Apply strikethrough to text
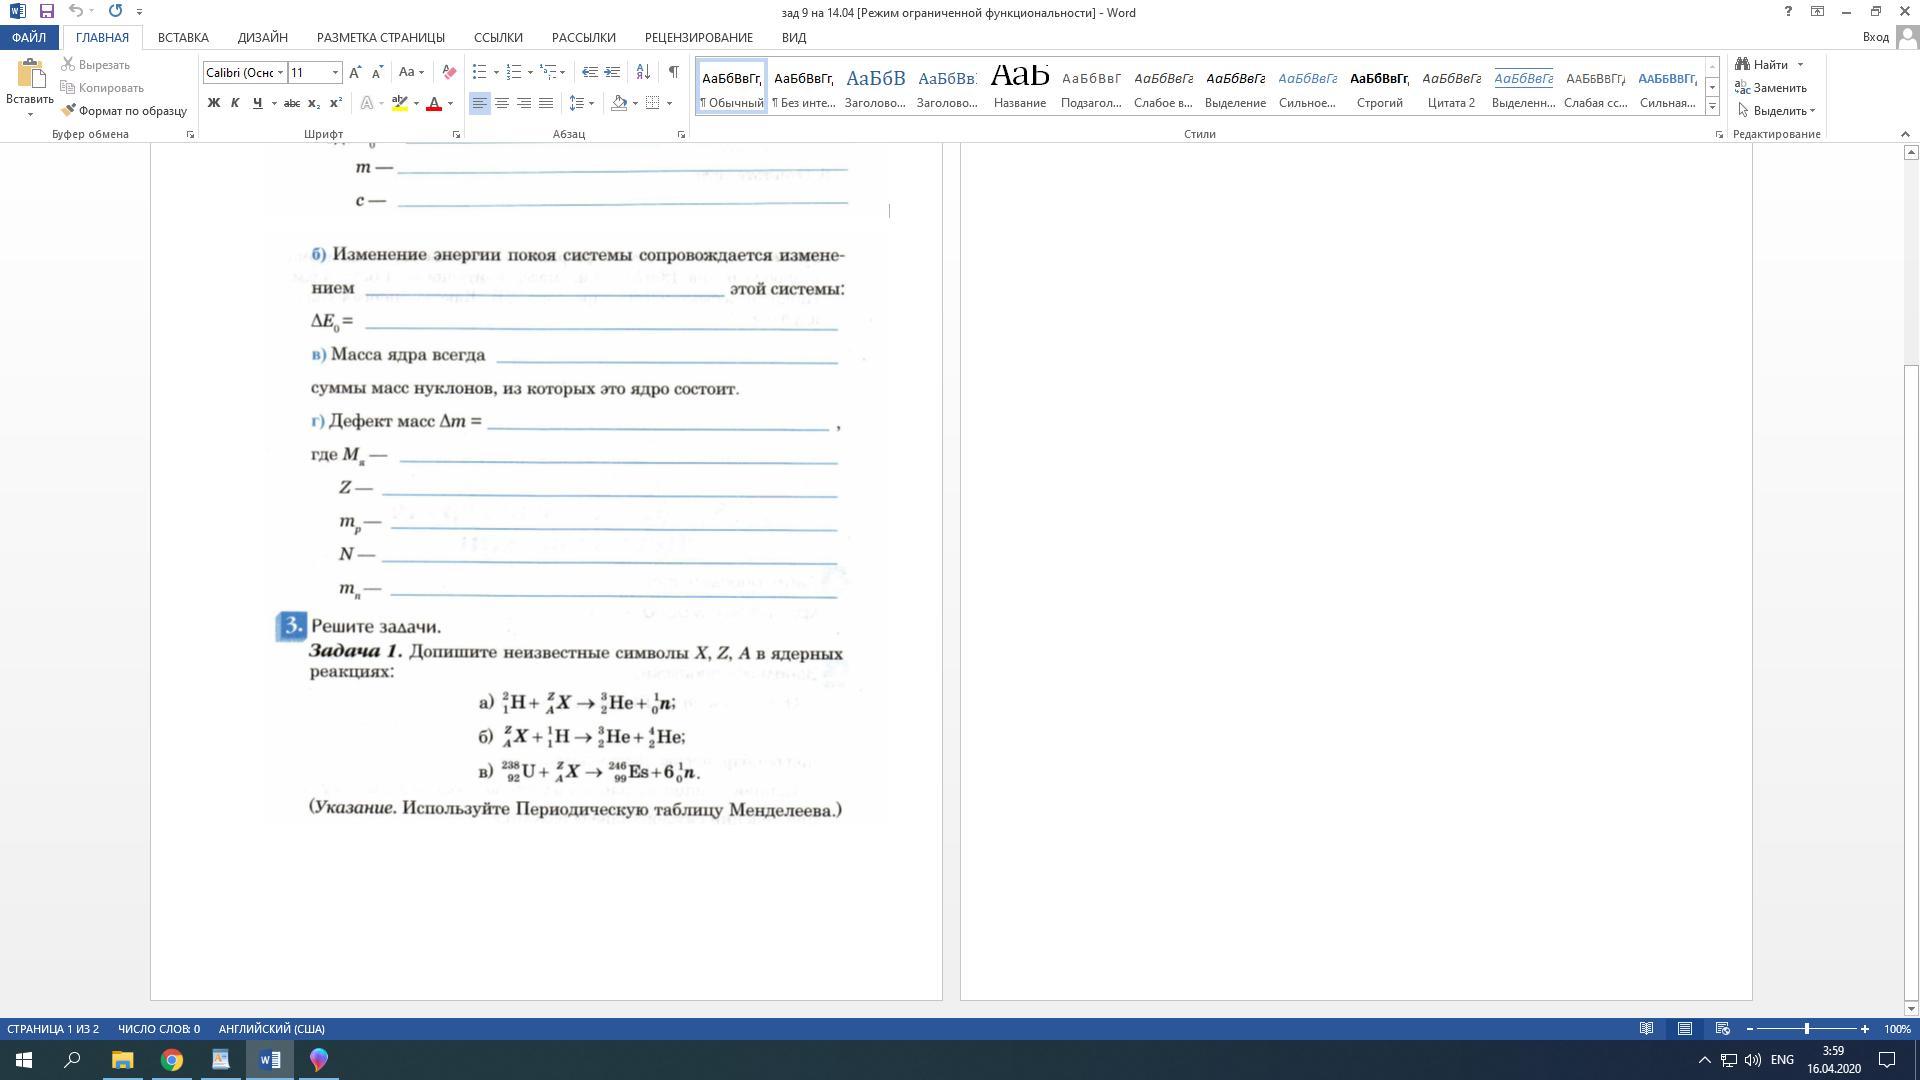The image size is (1920, 1080). click(291, 103)
